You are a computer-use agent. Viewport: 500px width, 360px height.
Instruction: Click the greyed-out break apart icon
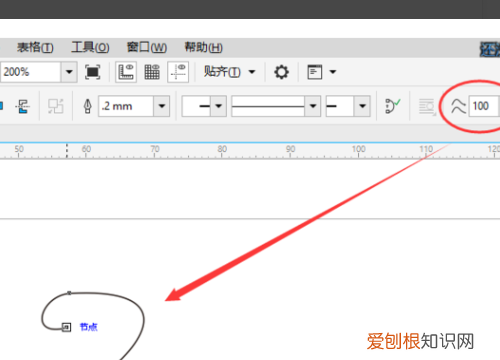click(x=56, y=106)
